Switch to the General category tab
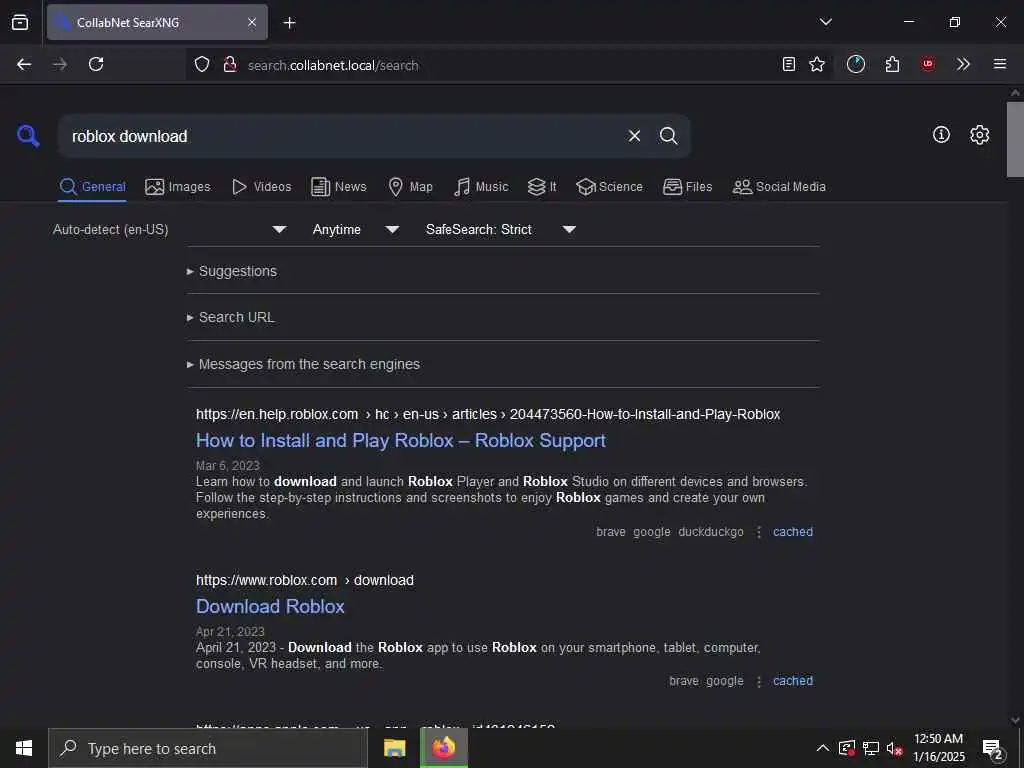This screenshot has width=1024, height=768. (x=92, y=187)
